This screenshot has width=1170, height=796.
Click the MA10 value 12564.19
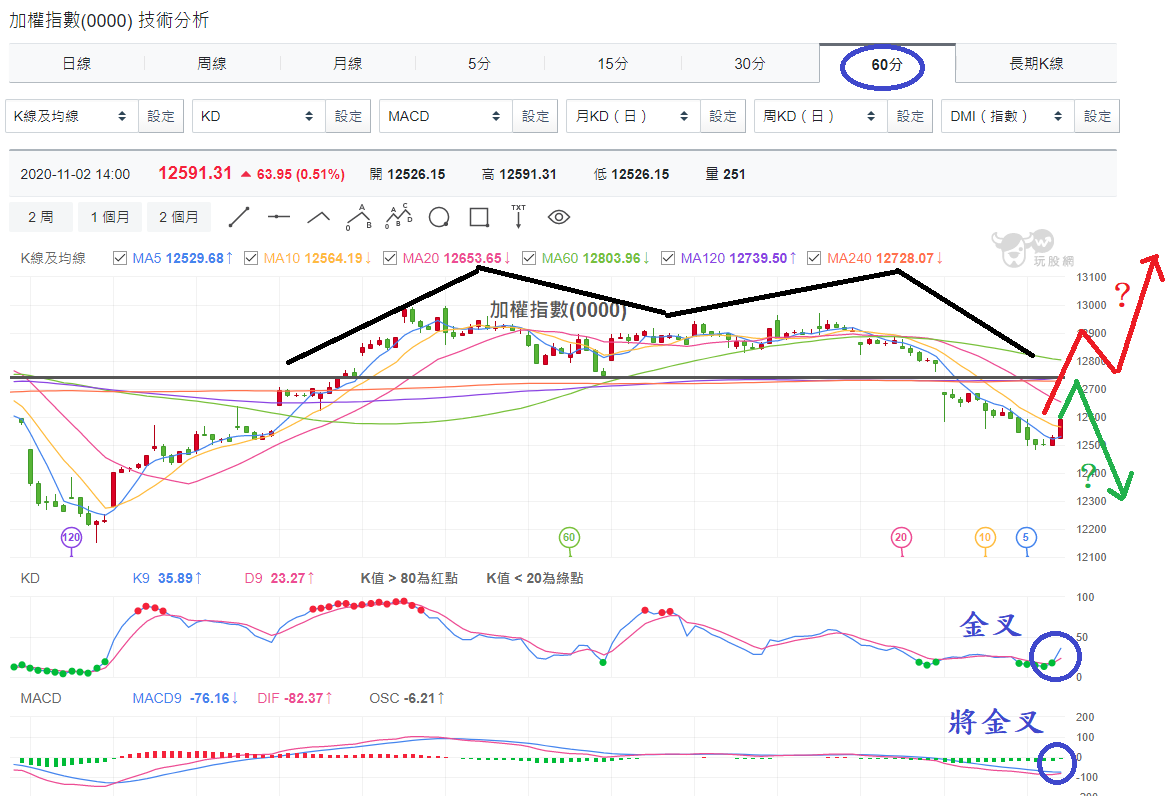pyautogui.click(x=333, y=258)
